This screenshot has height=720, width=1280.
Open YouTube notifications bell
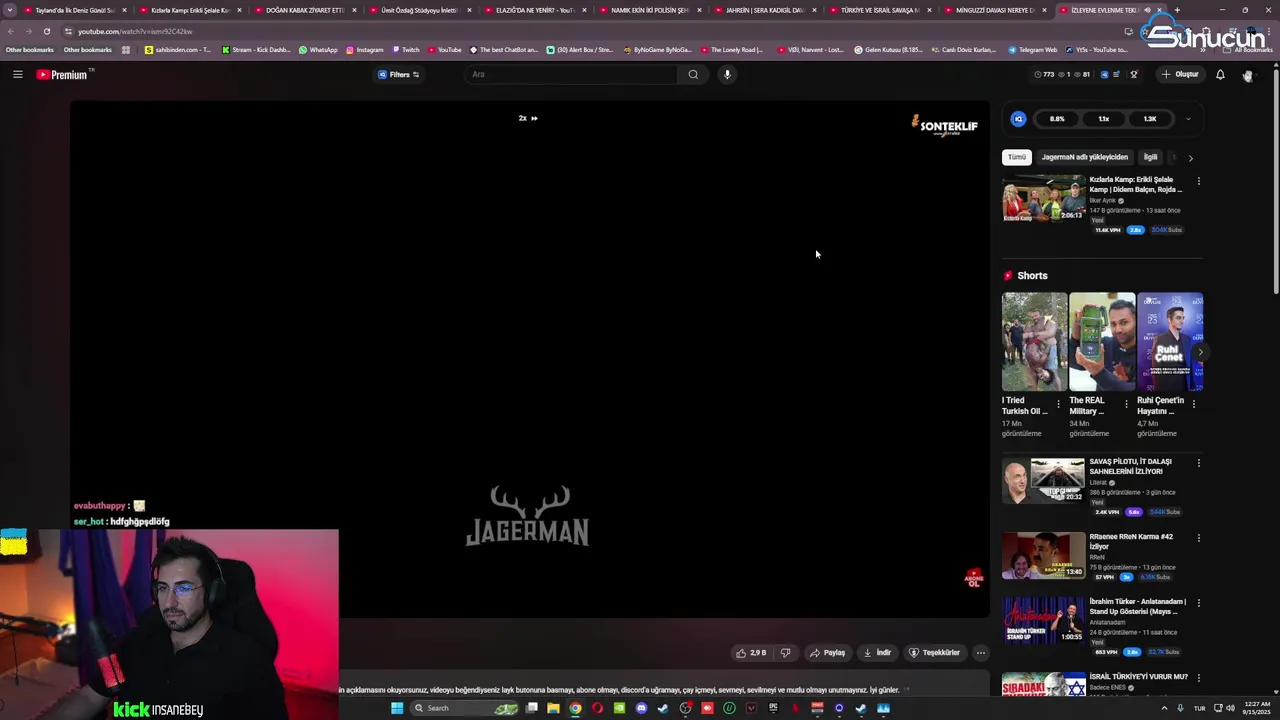1220,74
